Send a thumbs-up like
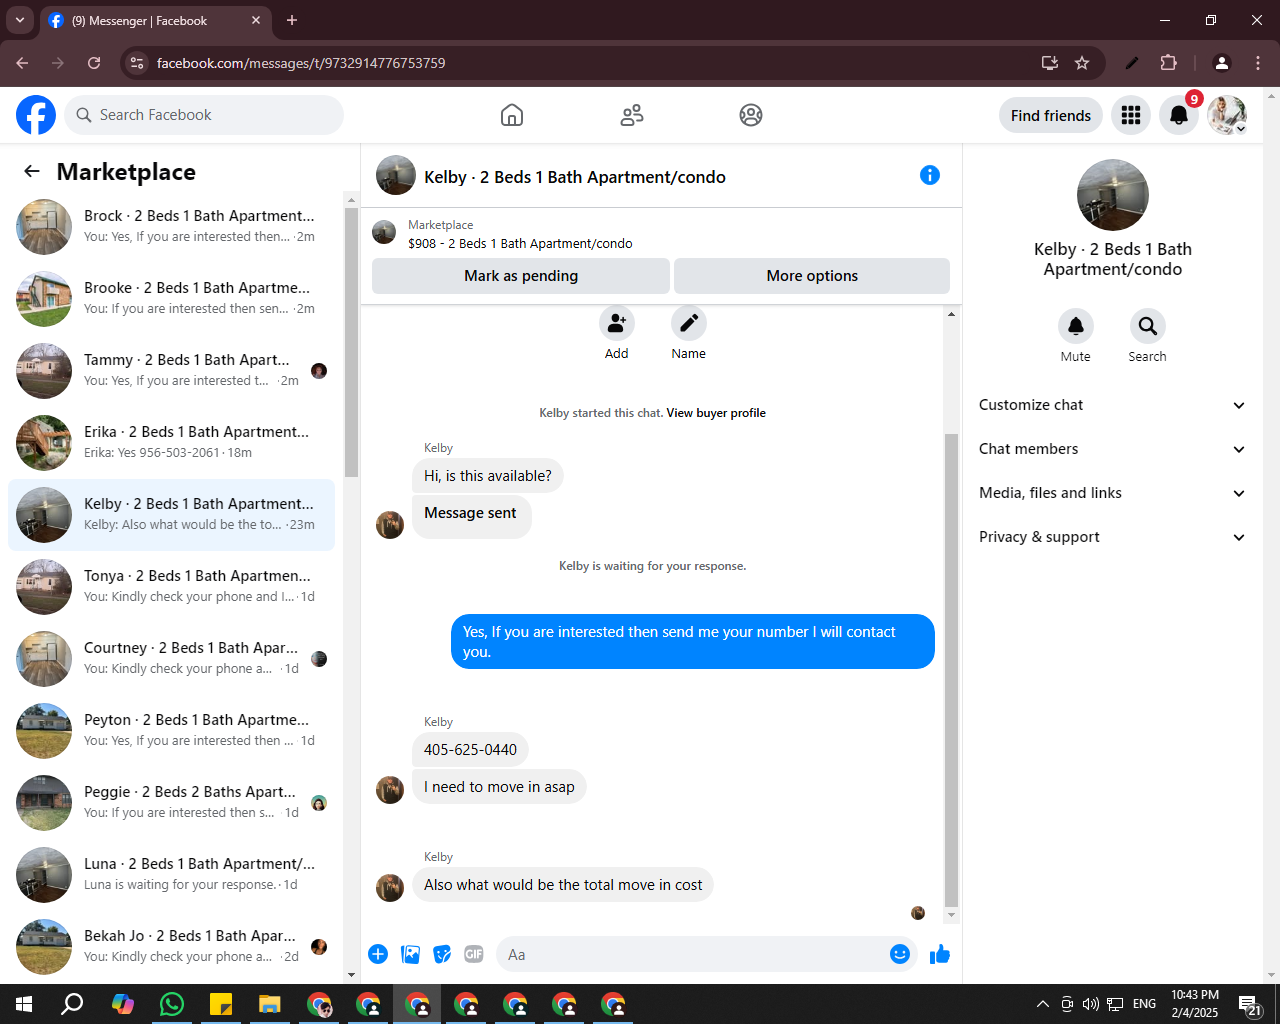Viewport: 1280px width, 1024px height. coord(940,954)
